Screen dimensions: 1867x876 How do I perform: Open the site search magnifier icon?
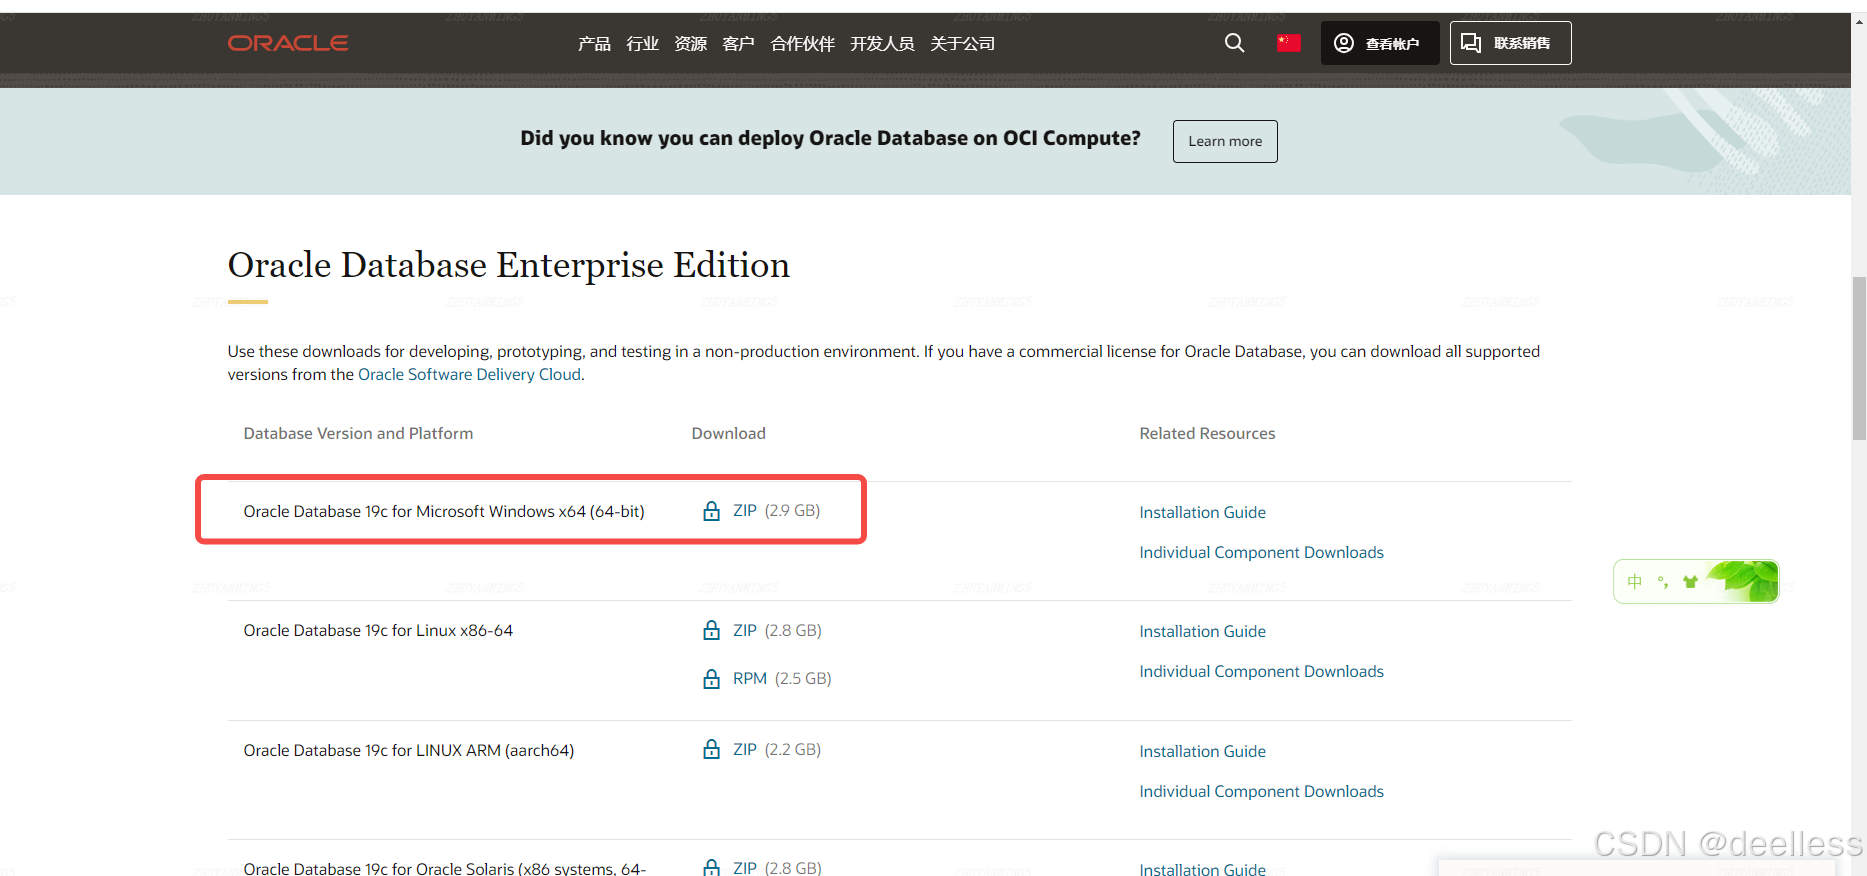[1235, 43]
